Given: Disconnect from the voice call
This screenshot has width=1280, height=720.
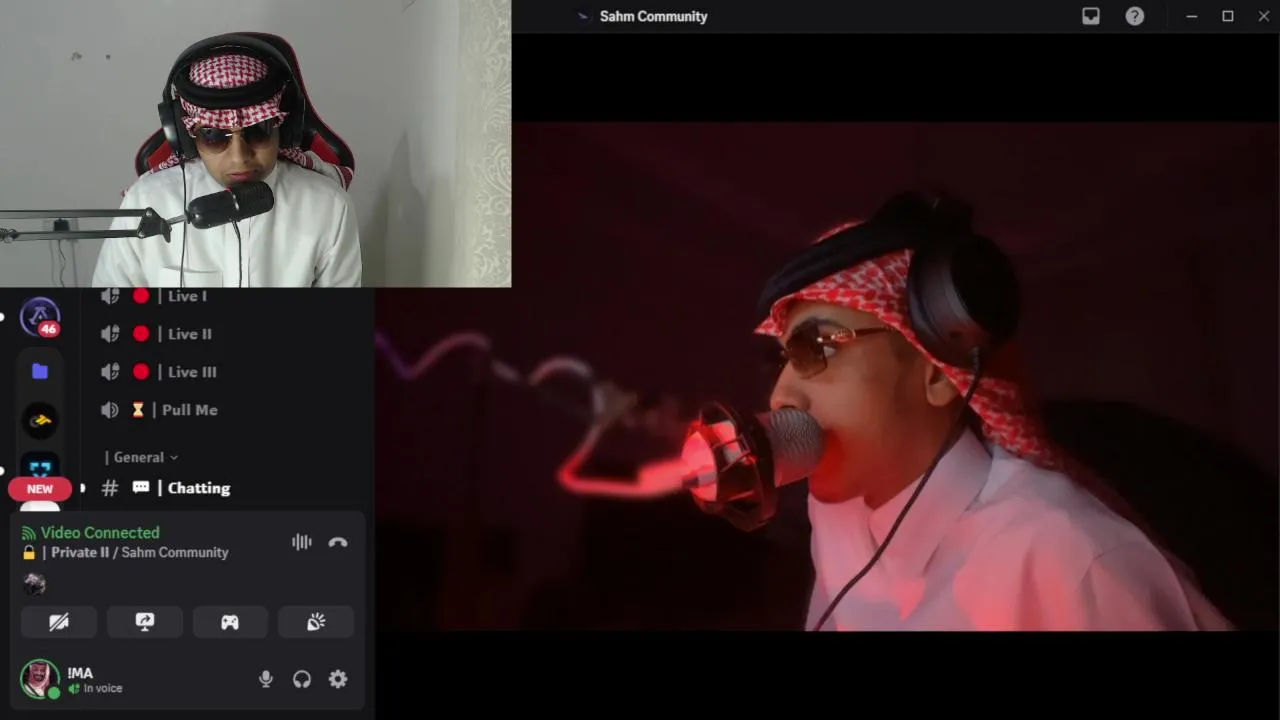Looking at the screenshot, I should 338,542.
